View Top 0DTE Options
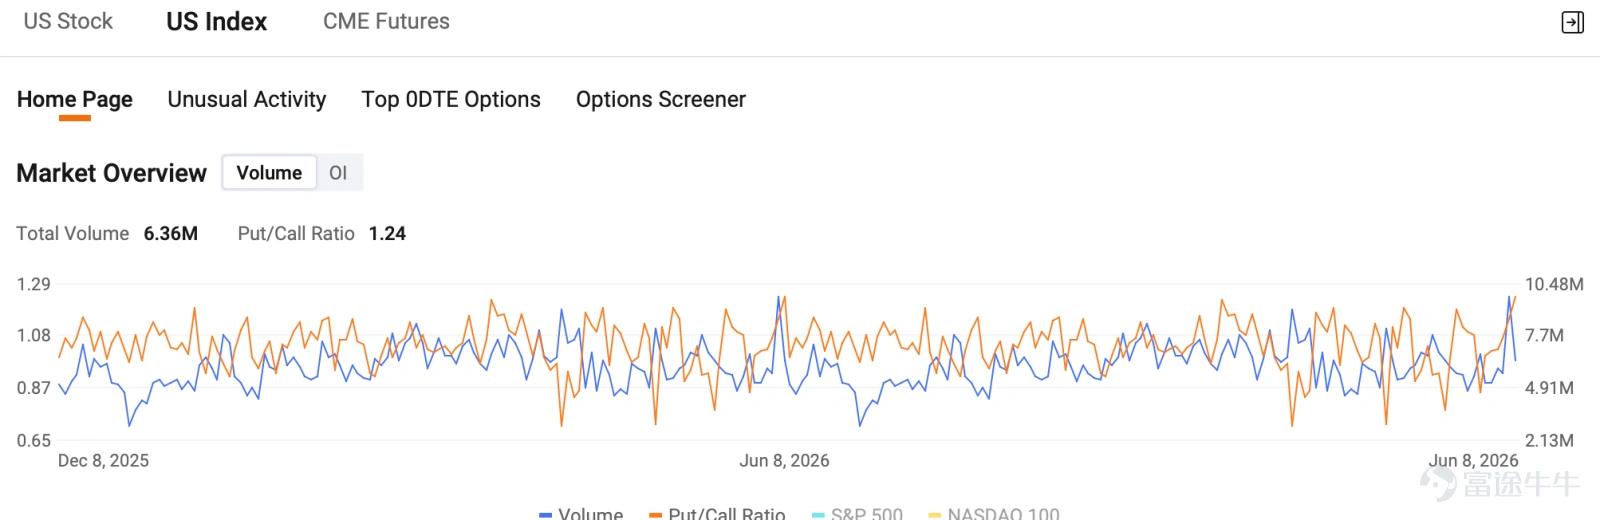 (x=451, y=100)
